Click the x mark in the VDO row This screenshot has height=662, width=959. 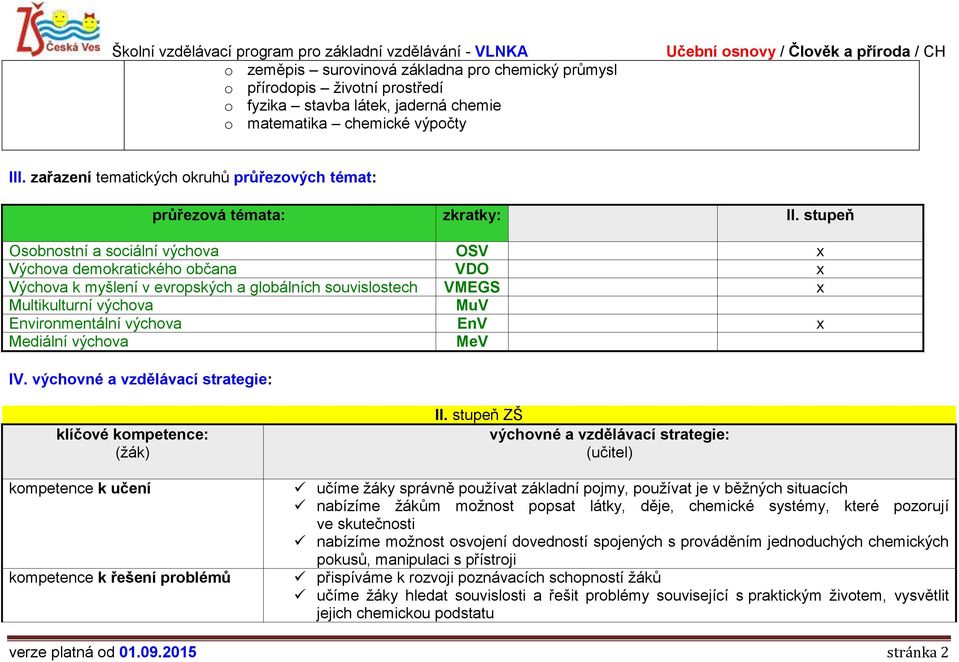[820, 270]
